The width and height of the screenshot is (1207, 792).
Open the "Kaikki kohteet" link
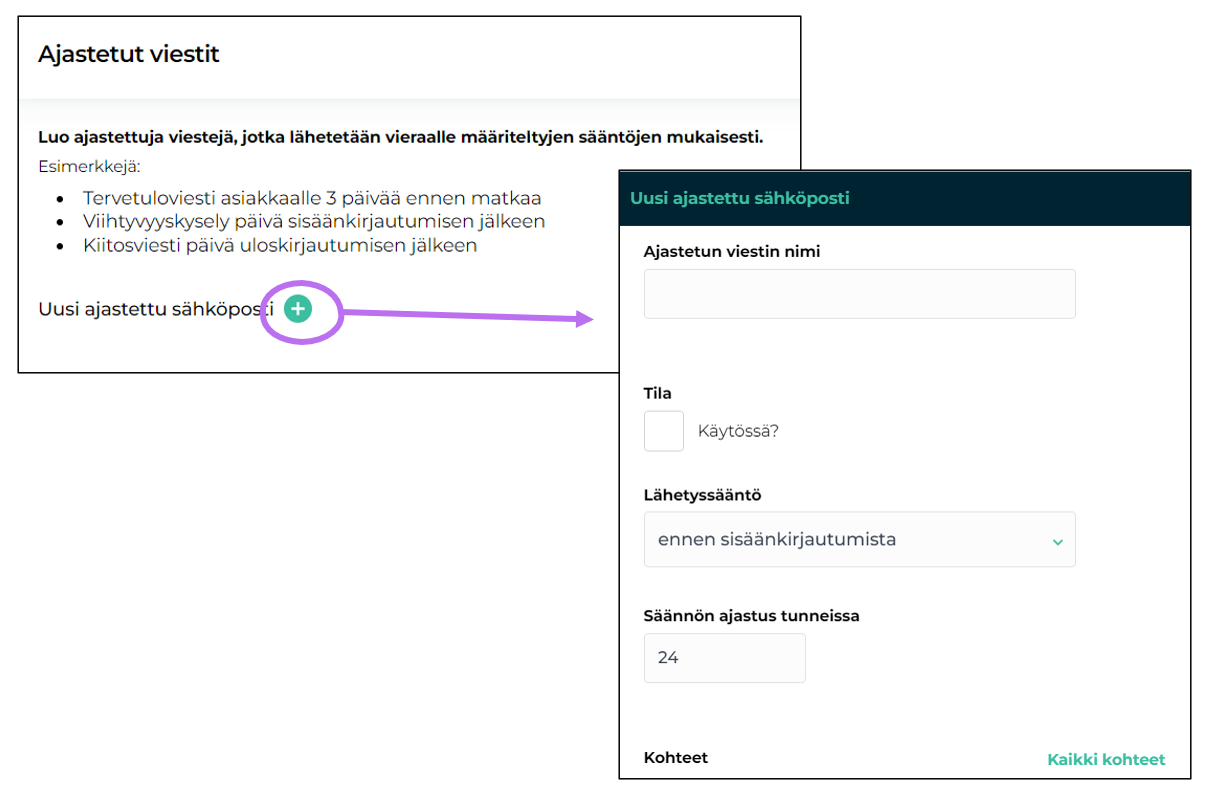click(x=1106, y=760)
